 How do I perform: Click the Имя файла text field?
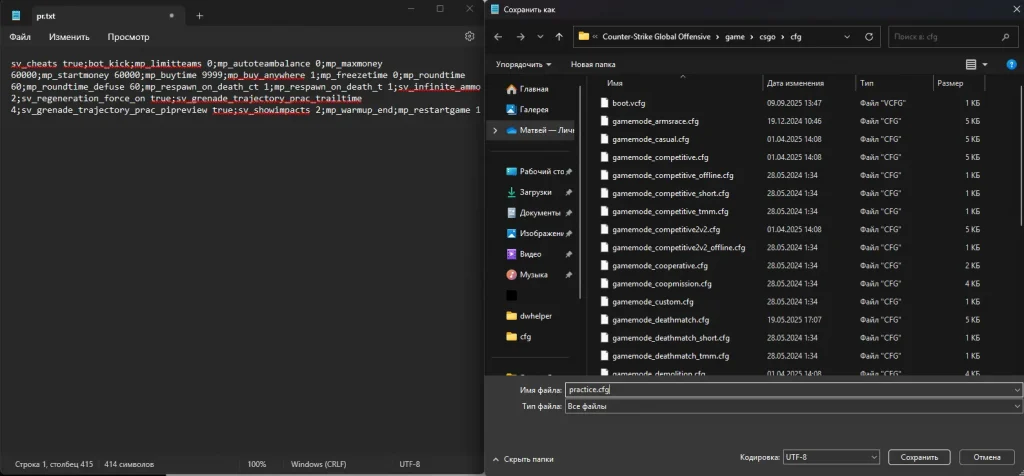[x=790, y=389]
